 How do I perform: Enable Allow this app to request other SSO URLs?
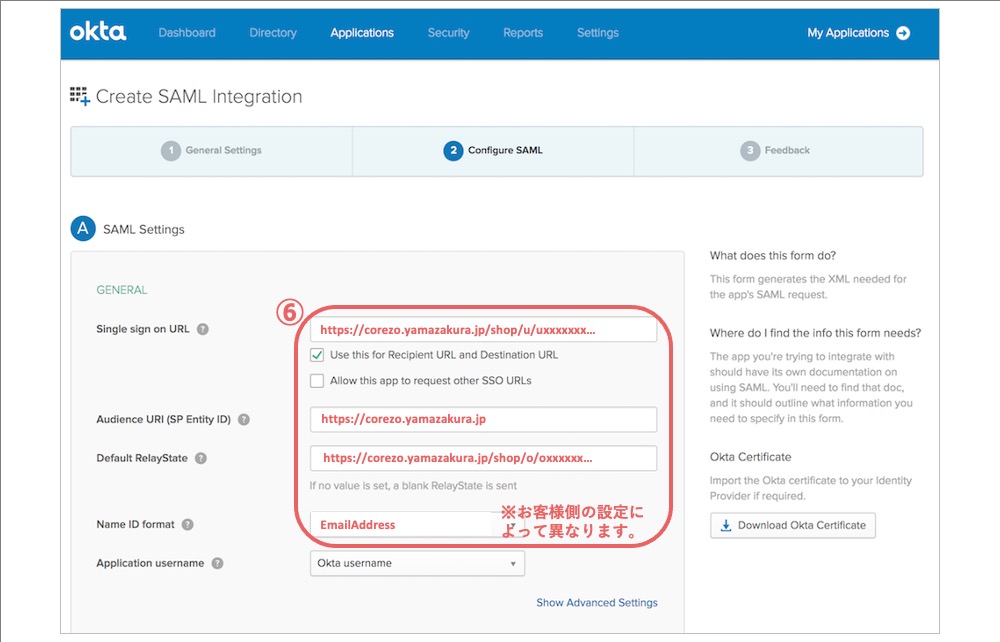click(x=317, y=381)
